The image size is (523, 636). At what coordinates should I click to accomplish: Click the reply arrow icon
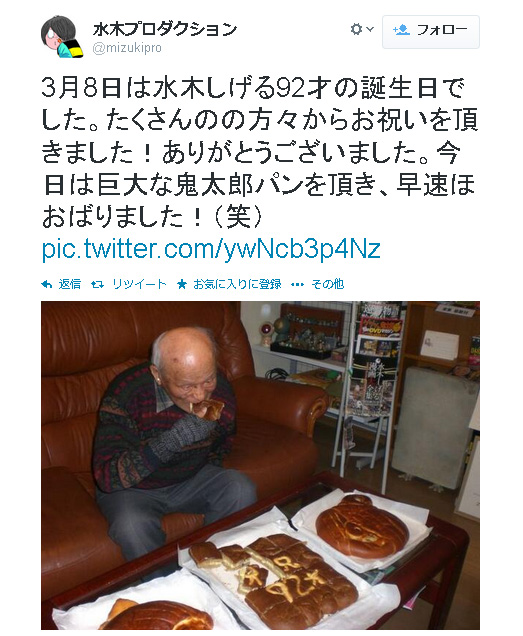pyautogui.click(x=47, y=285)
